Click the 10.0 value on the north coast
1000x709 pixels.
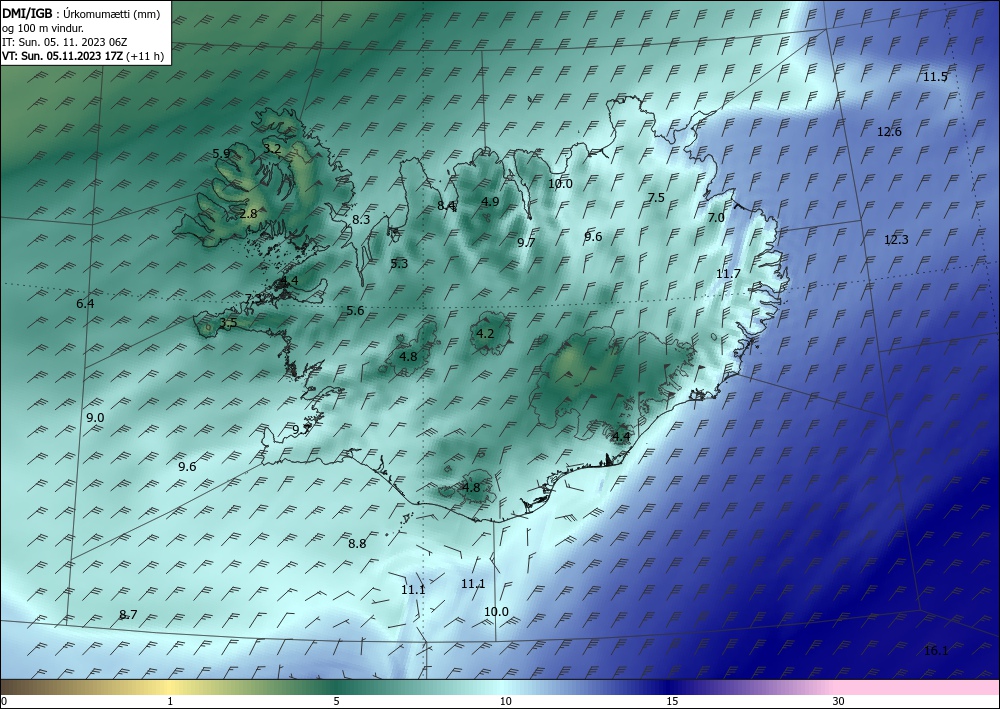pyautogui.click(x=561, y=184)
